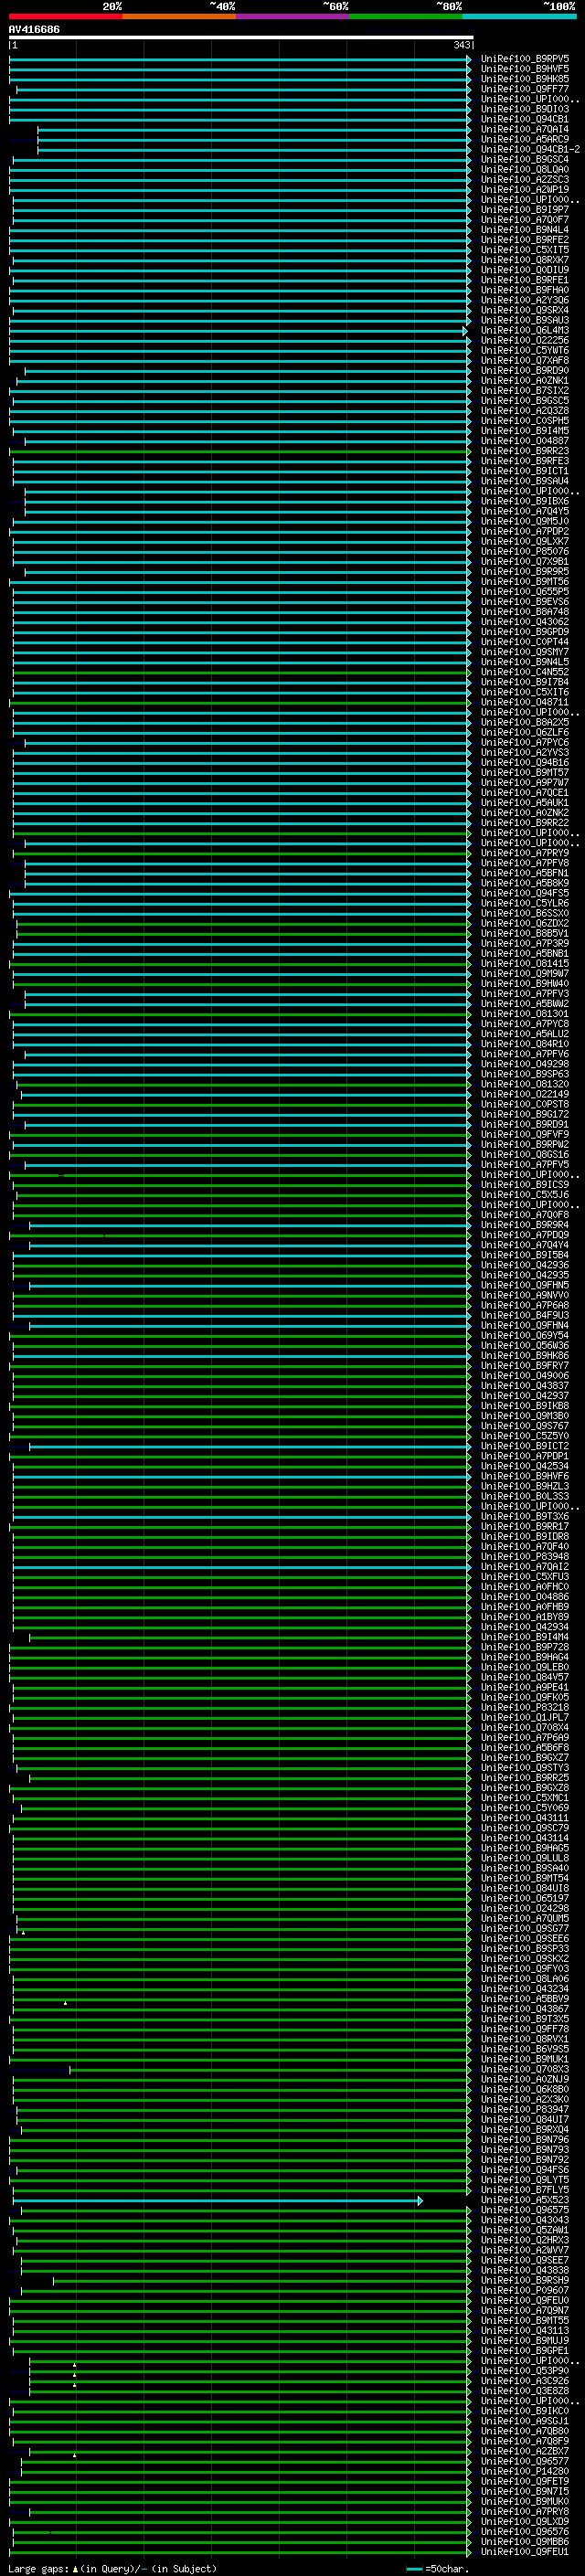Click hit label UniRef100_B9ICT1
This screenshot has width=585, height=2576.
click(525, 471)
